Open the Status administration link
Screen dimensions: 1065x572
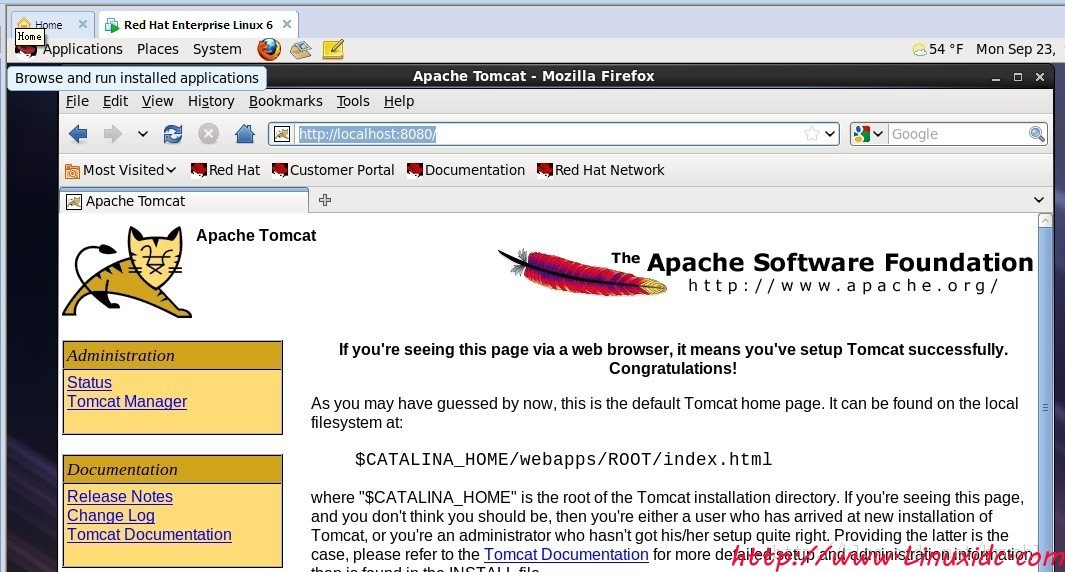[x=89, y=382]
